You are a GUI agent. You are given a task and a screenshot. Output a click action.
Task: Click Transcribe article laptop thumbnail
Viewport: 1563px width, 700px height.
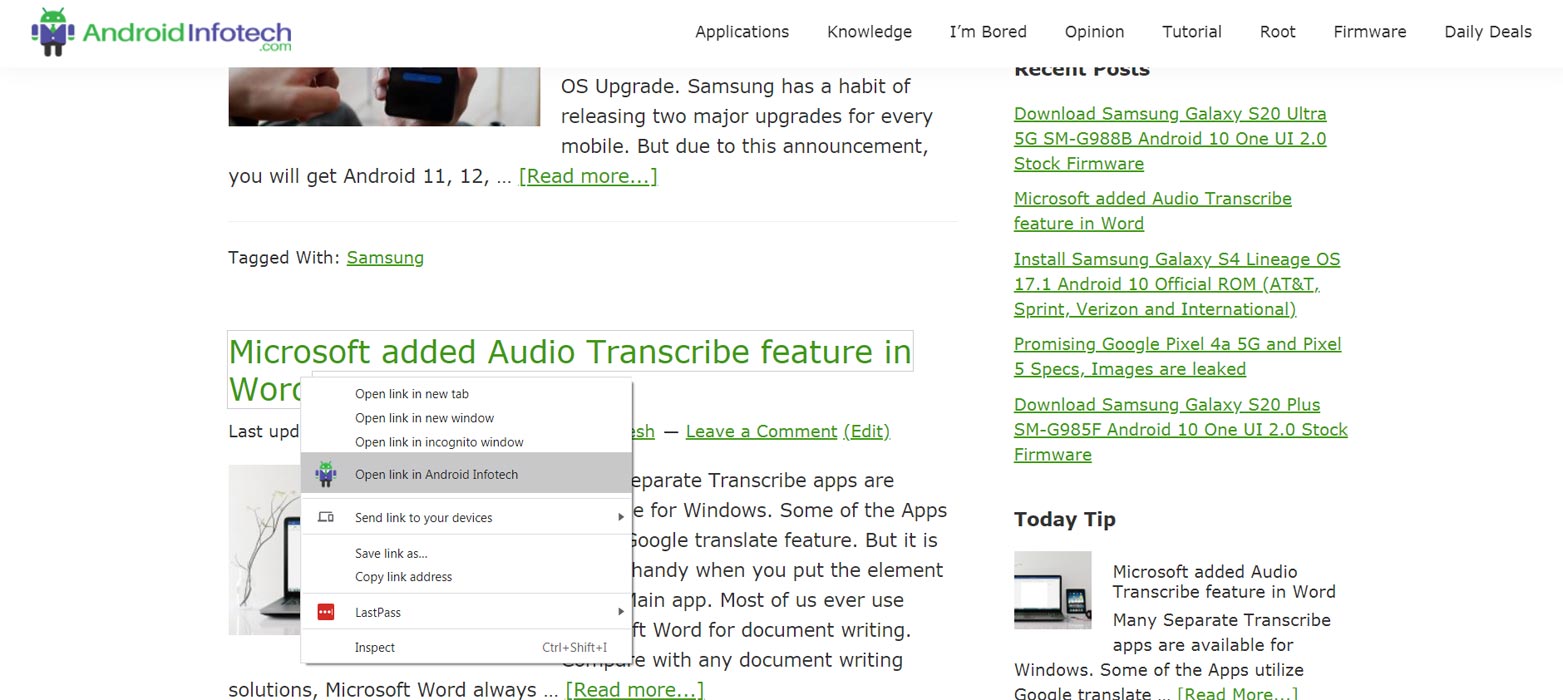(264, 550)
